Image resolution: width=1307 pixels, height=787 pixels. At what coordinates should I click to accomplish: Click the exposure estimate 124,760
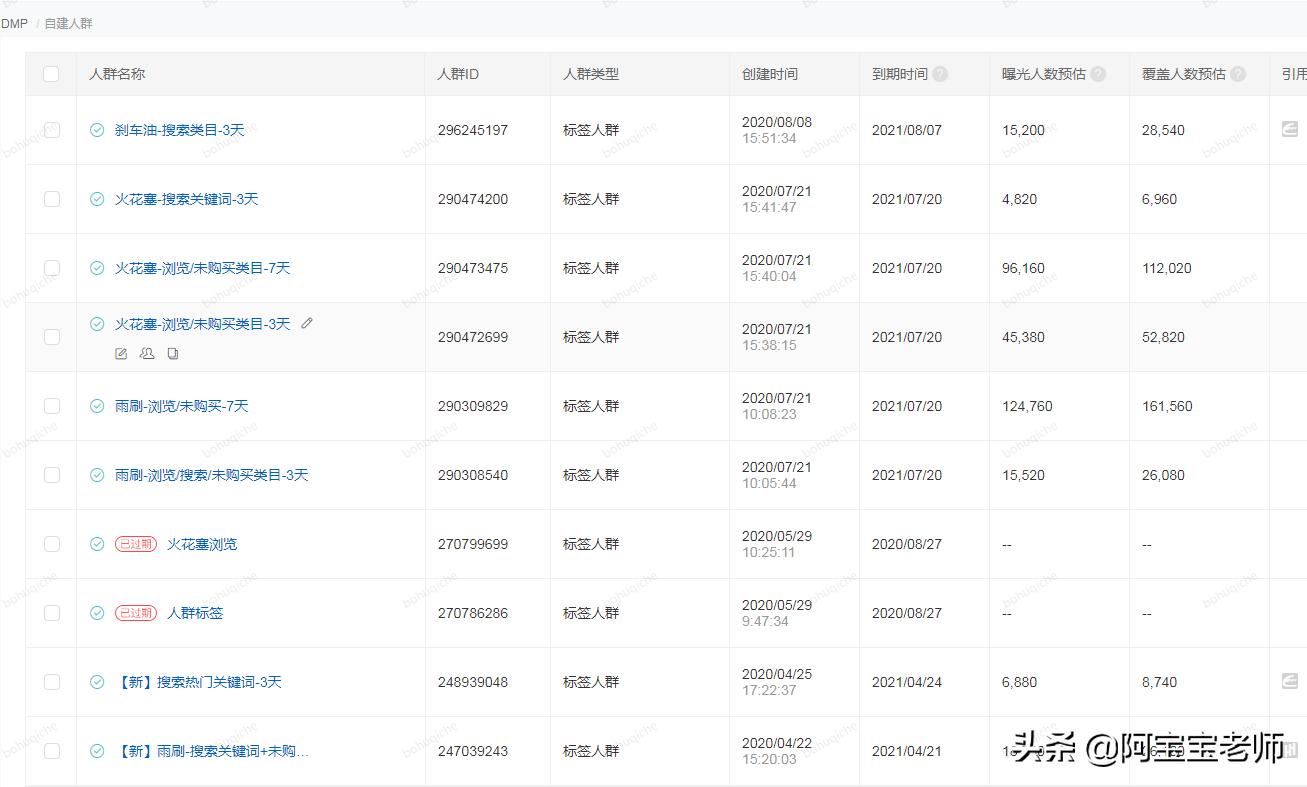(x=1027, y=406)
